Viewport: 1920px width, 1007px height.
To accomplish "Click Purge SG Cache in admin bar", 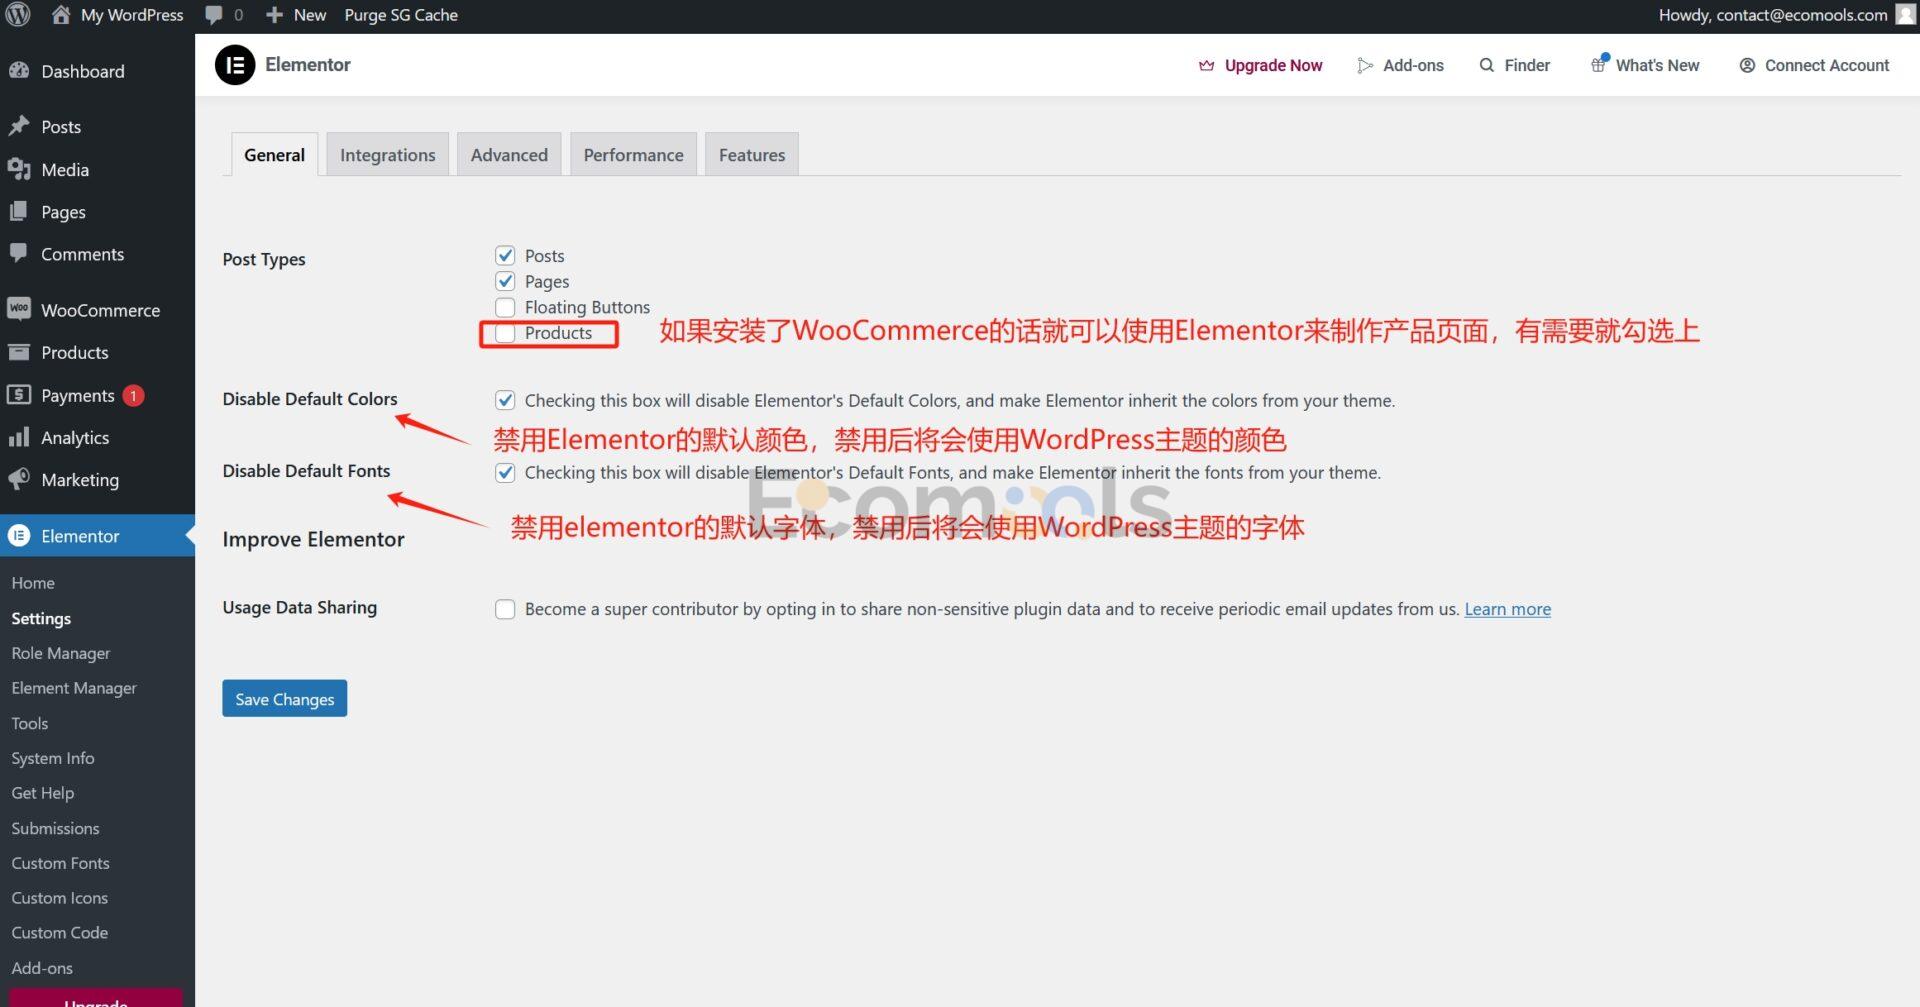I will tap(401, 15).
